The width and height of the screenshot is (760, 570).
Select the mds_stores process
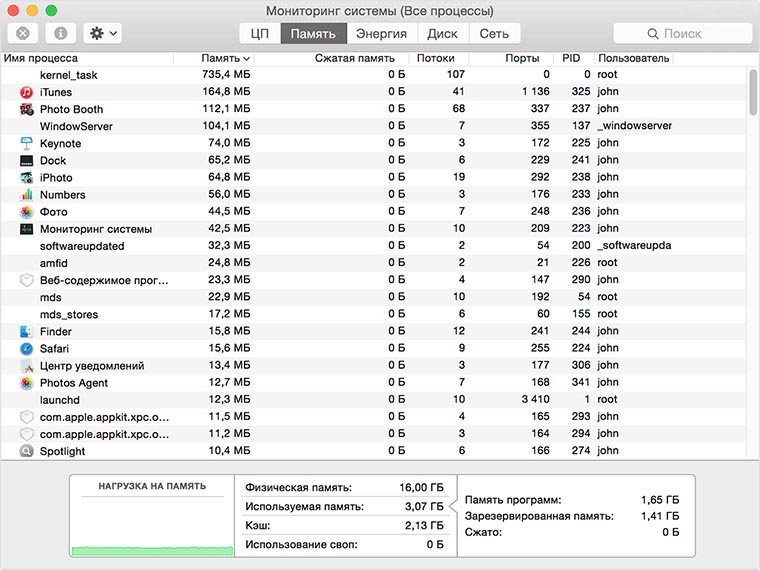[373, 315]
